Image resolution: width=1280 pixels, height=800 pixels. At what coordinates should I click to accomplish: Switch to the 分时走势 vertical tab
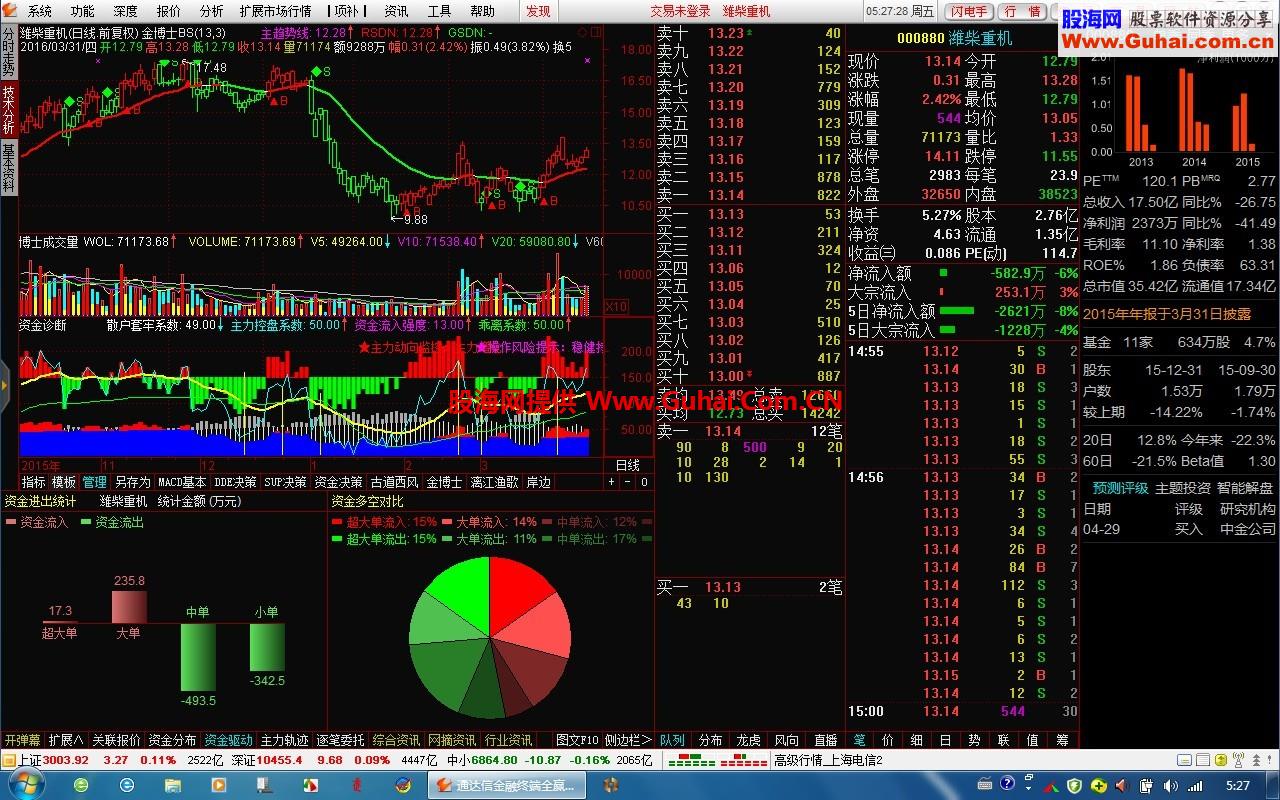point(8,52)
